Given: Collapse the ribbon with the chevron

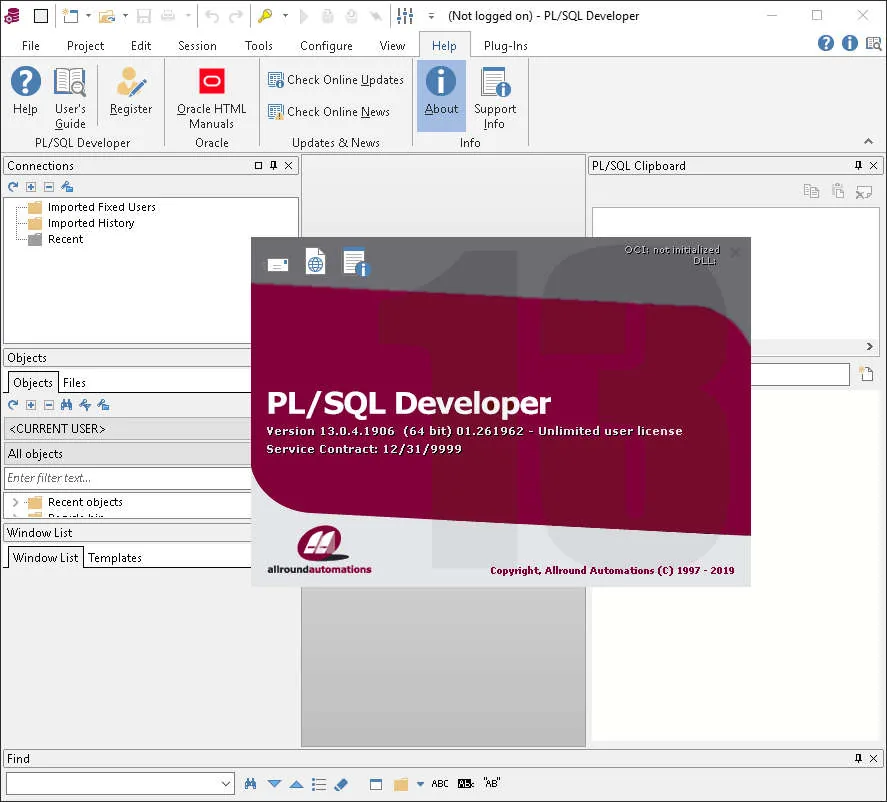Looking at the screenshot, I should tap(868, 141).
